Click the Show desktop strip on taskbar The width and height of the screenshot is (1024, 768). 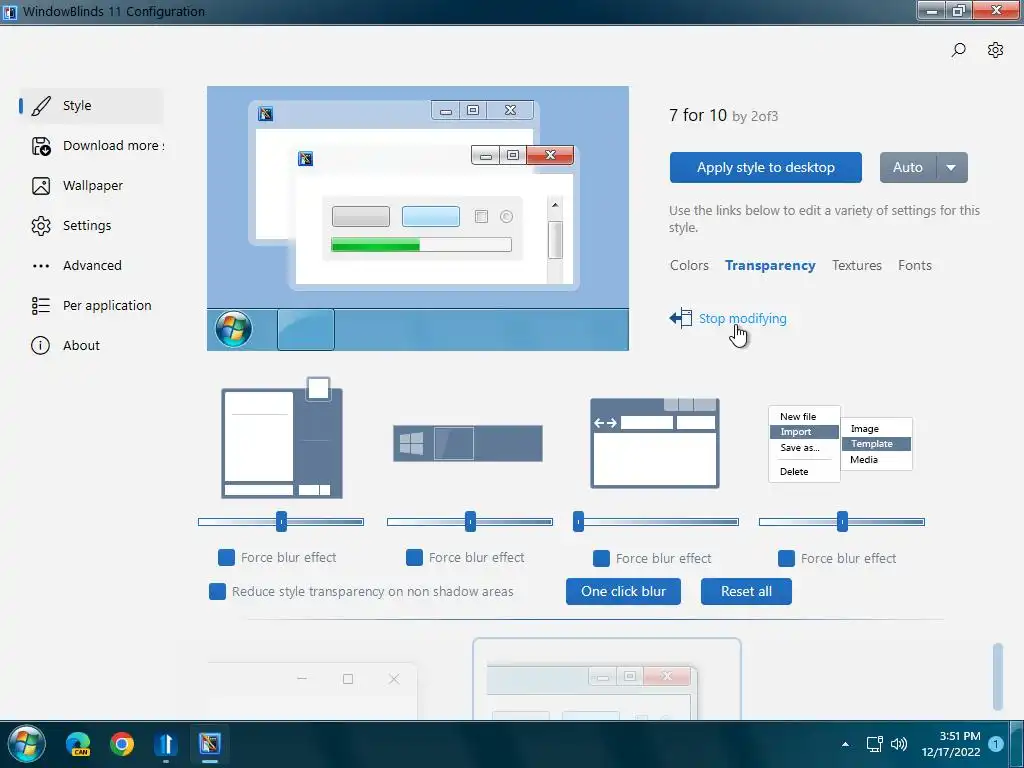coord(1017,744)
